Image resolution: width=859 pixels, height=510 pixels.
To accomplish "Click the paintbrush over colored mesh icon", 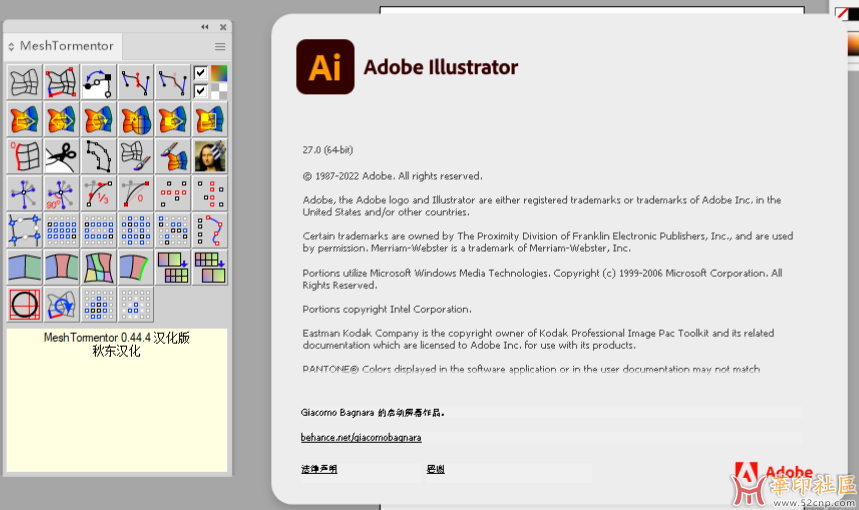I will coord(173,156).
